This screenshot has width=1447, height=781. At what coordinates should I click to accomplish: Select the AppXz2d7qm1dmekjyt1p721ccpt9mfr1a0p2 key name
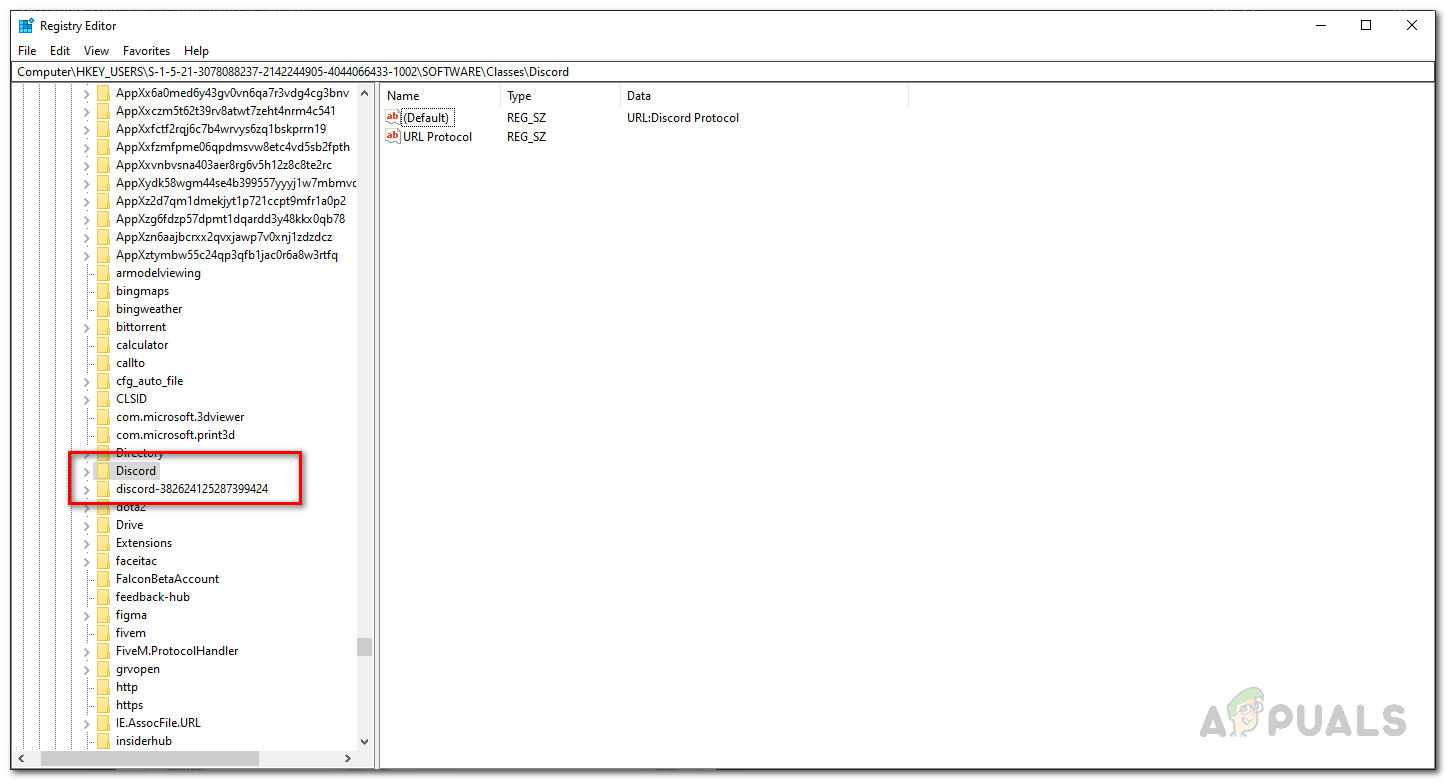(231, 201)
